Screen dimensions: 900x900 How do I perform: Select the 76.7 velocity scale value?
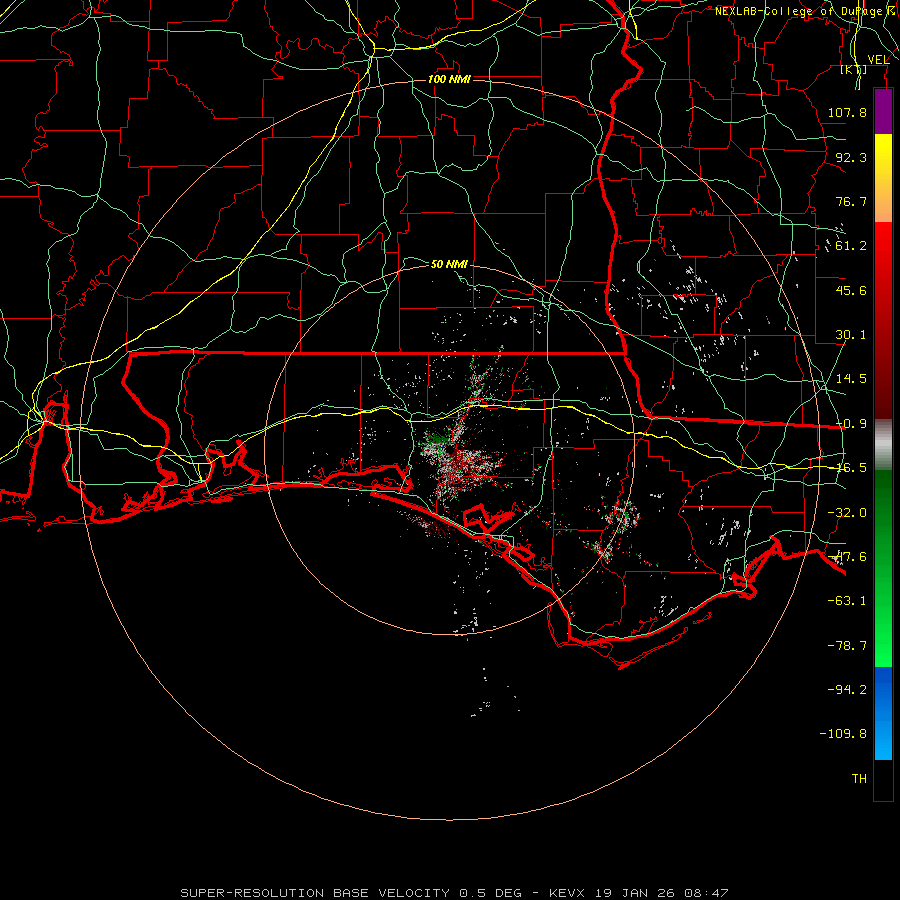point(851,201)
